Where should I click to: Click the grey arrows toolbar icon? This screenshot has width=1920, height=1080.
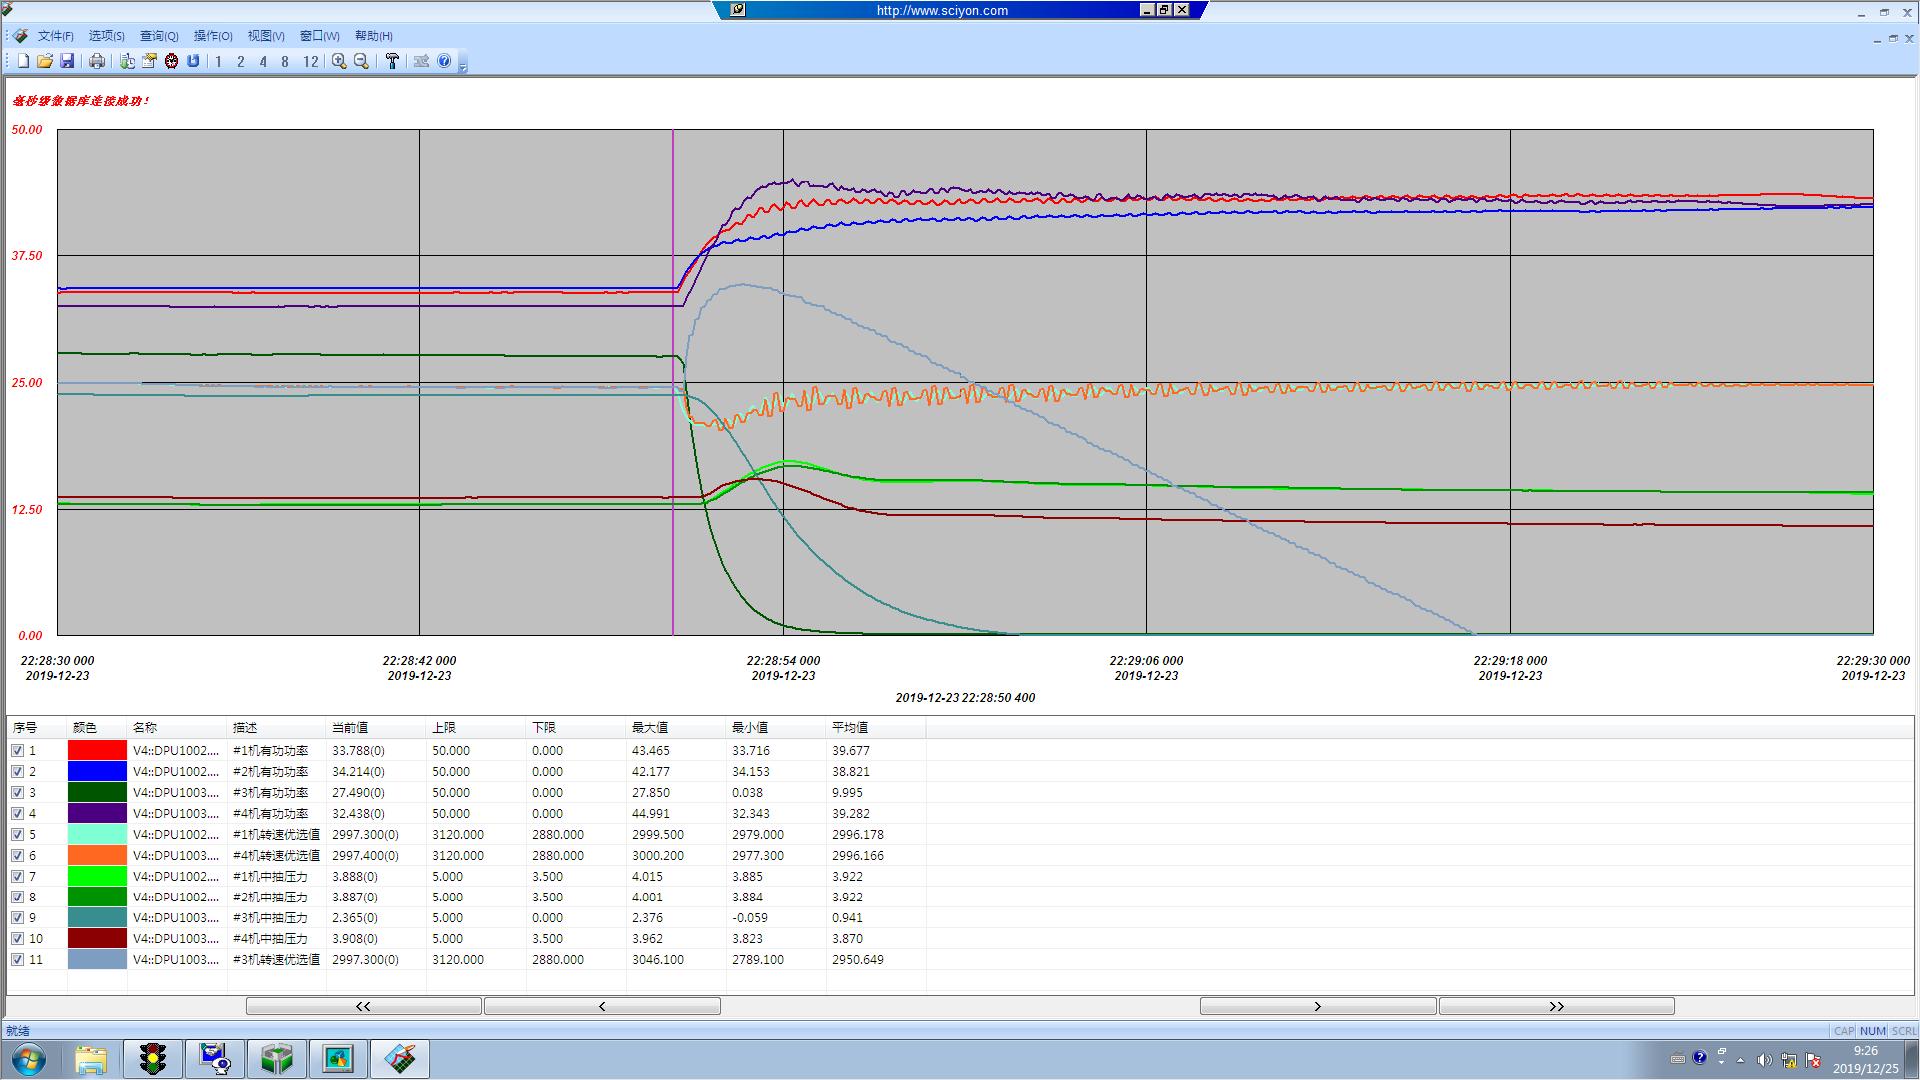[421, 61]
